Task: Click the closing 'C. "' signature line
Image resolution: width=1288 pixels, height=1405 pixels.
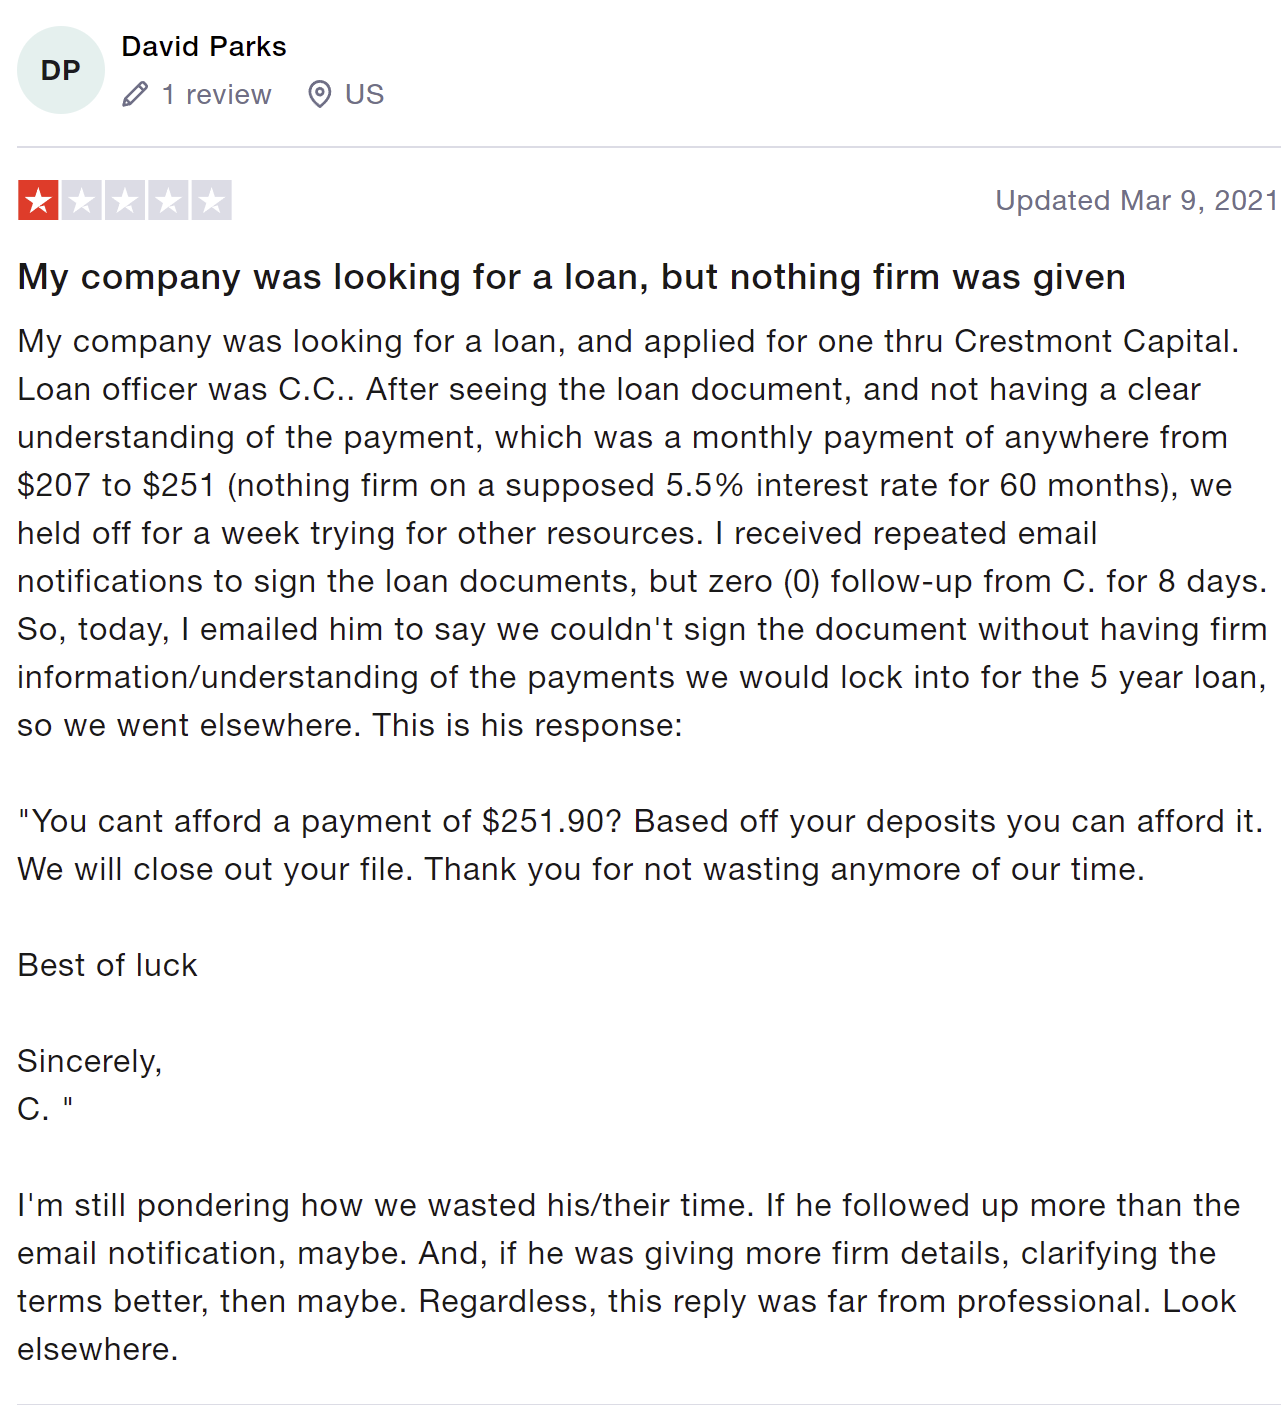Action: (x=45, y=1109)
